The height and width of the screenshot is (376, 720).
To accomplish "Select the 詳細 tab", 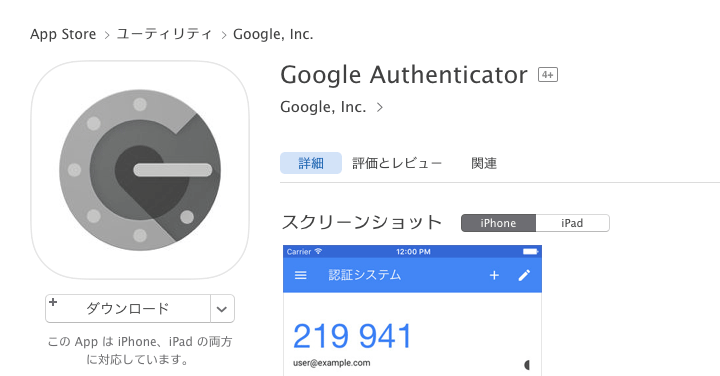I will 311,163.
